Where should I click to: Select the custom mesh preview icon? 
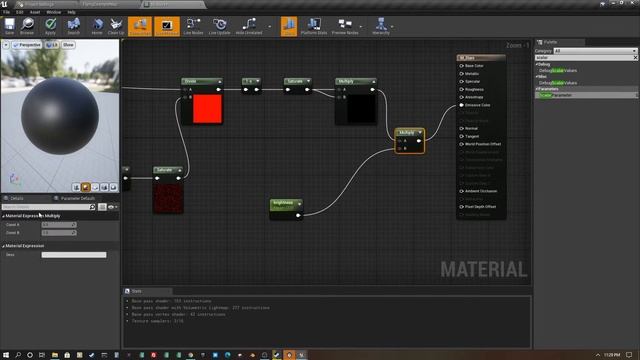pos(113,187)
